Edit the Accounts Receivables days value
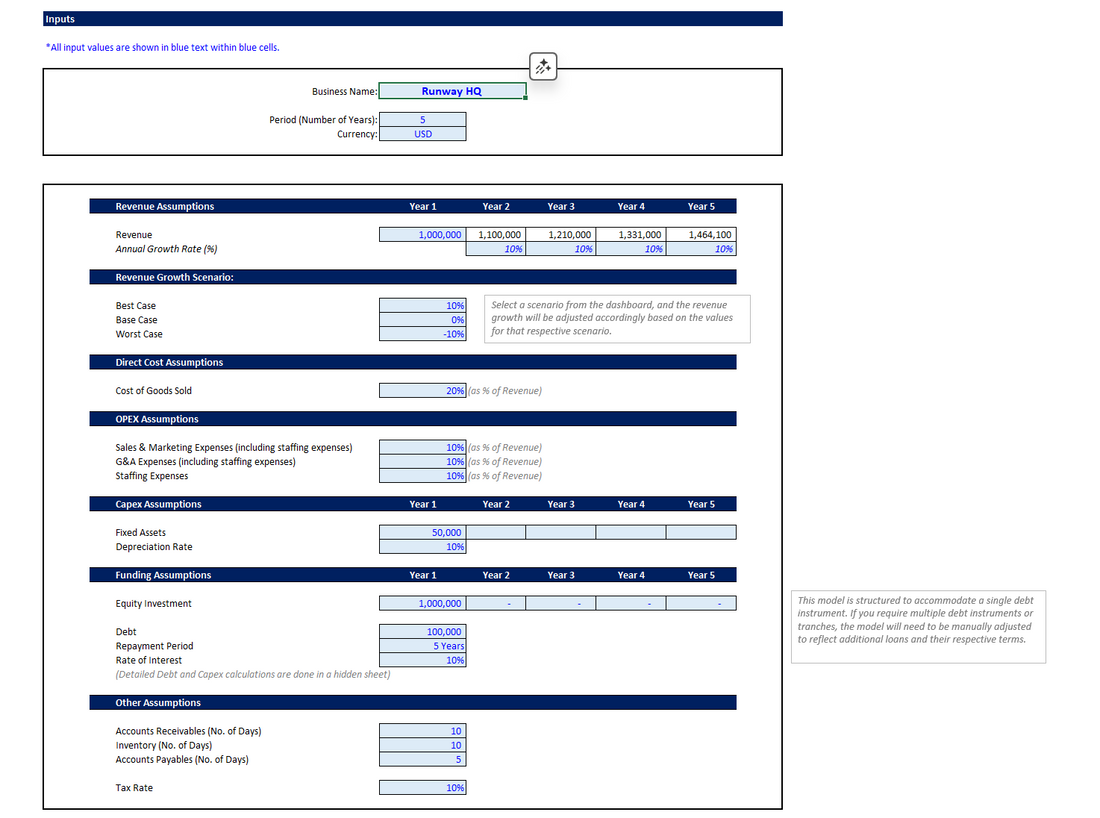The image size is (1100, 818). [422, 730]
